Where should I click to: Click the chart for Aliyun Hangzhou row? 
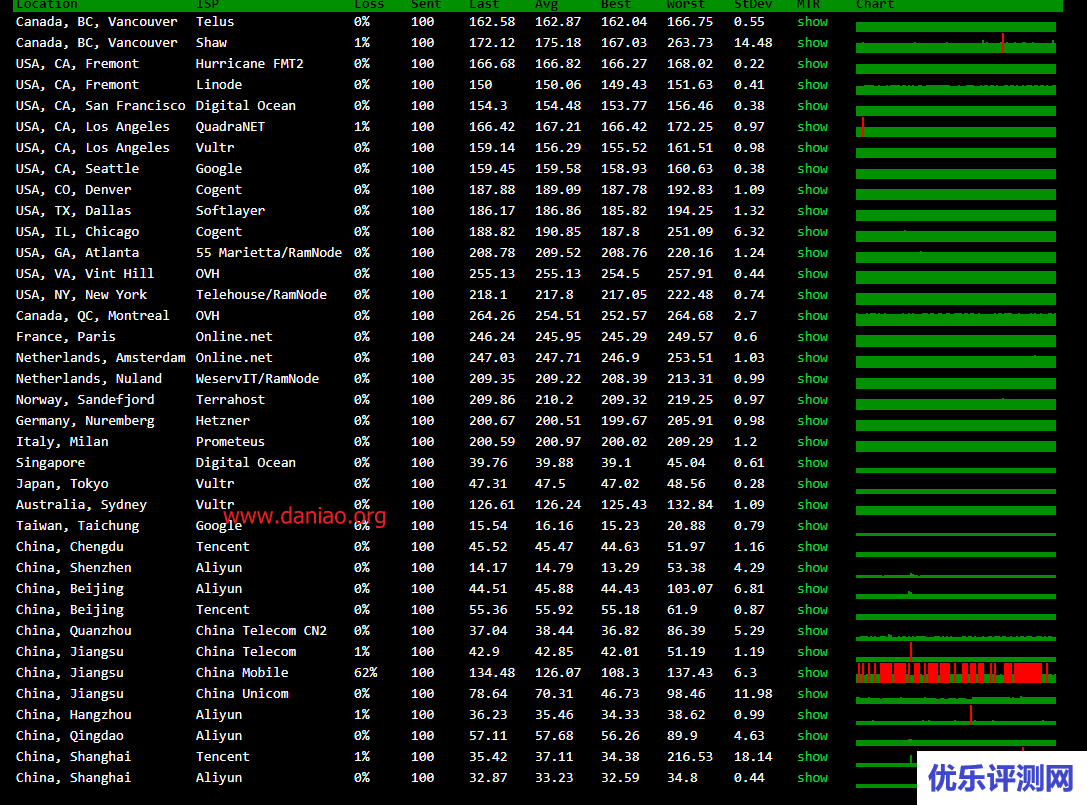[x=955, y=716]
